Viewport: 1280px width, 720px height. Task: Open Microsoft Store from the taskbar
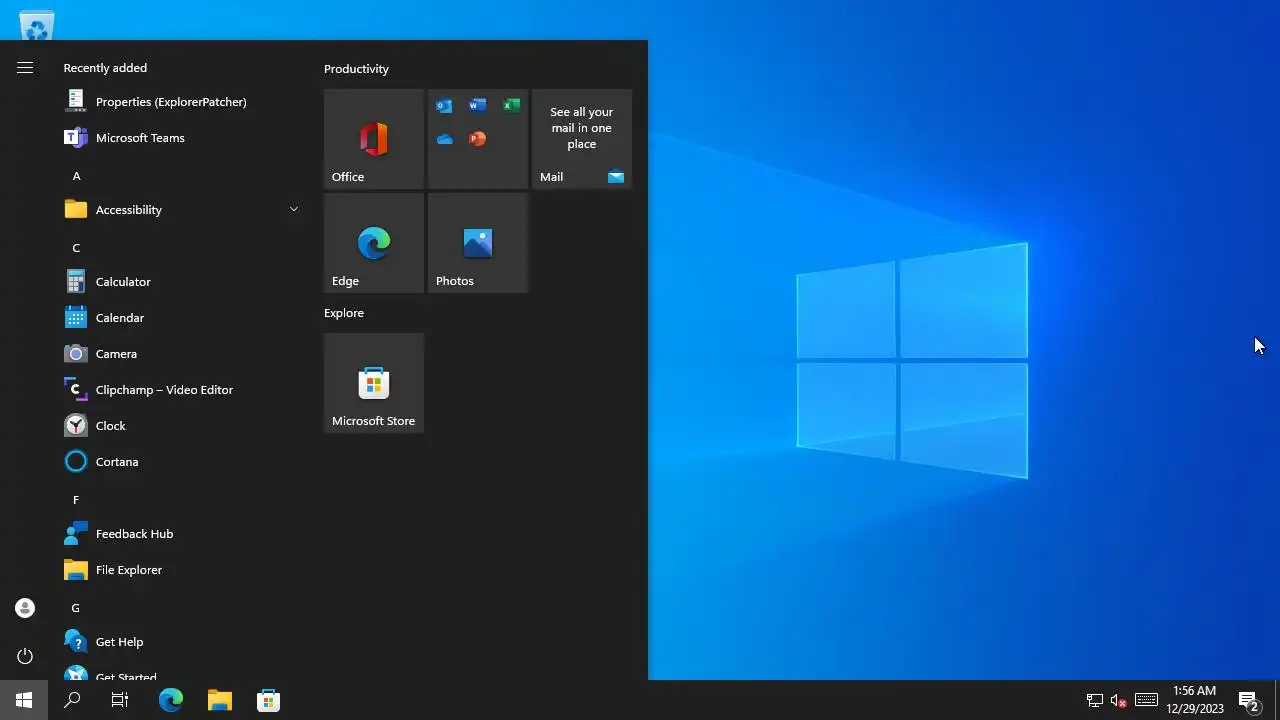[x=268, y=700]
